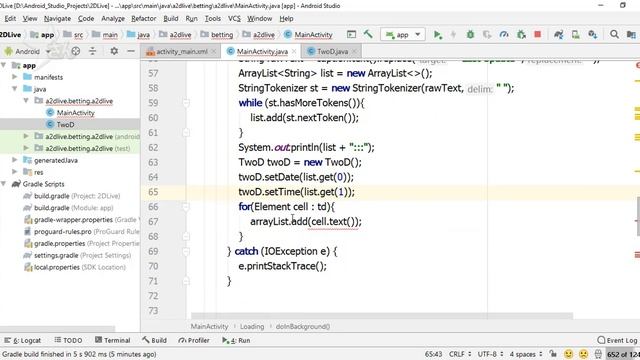
Task: Run the app with the green play button
Action: (x=438, y=35)
